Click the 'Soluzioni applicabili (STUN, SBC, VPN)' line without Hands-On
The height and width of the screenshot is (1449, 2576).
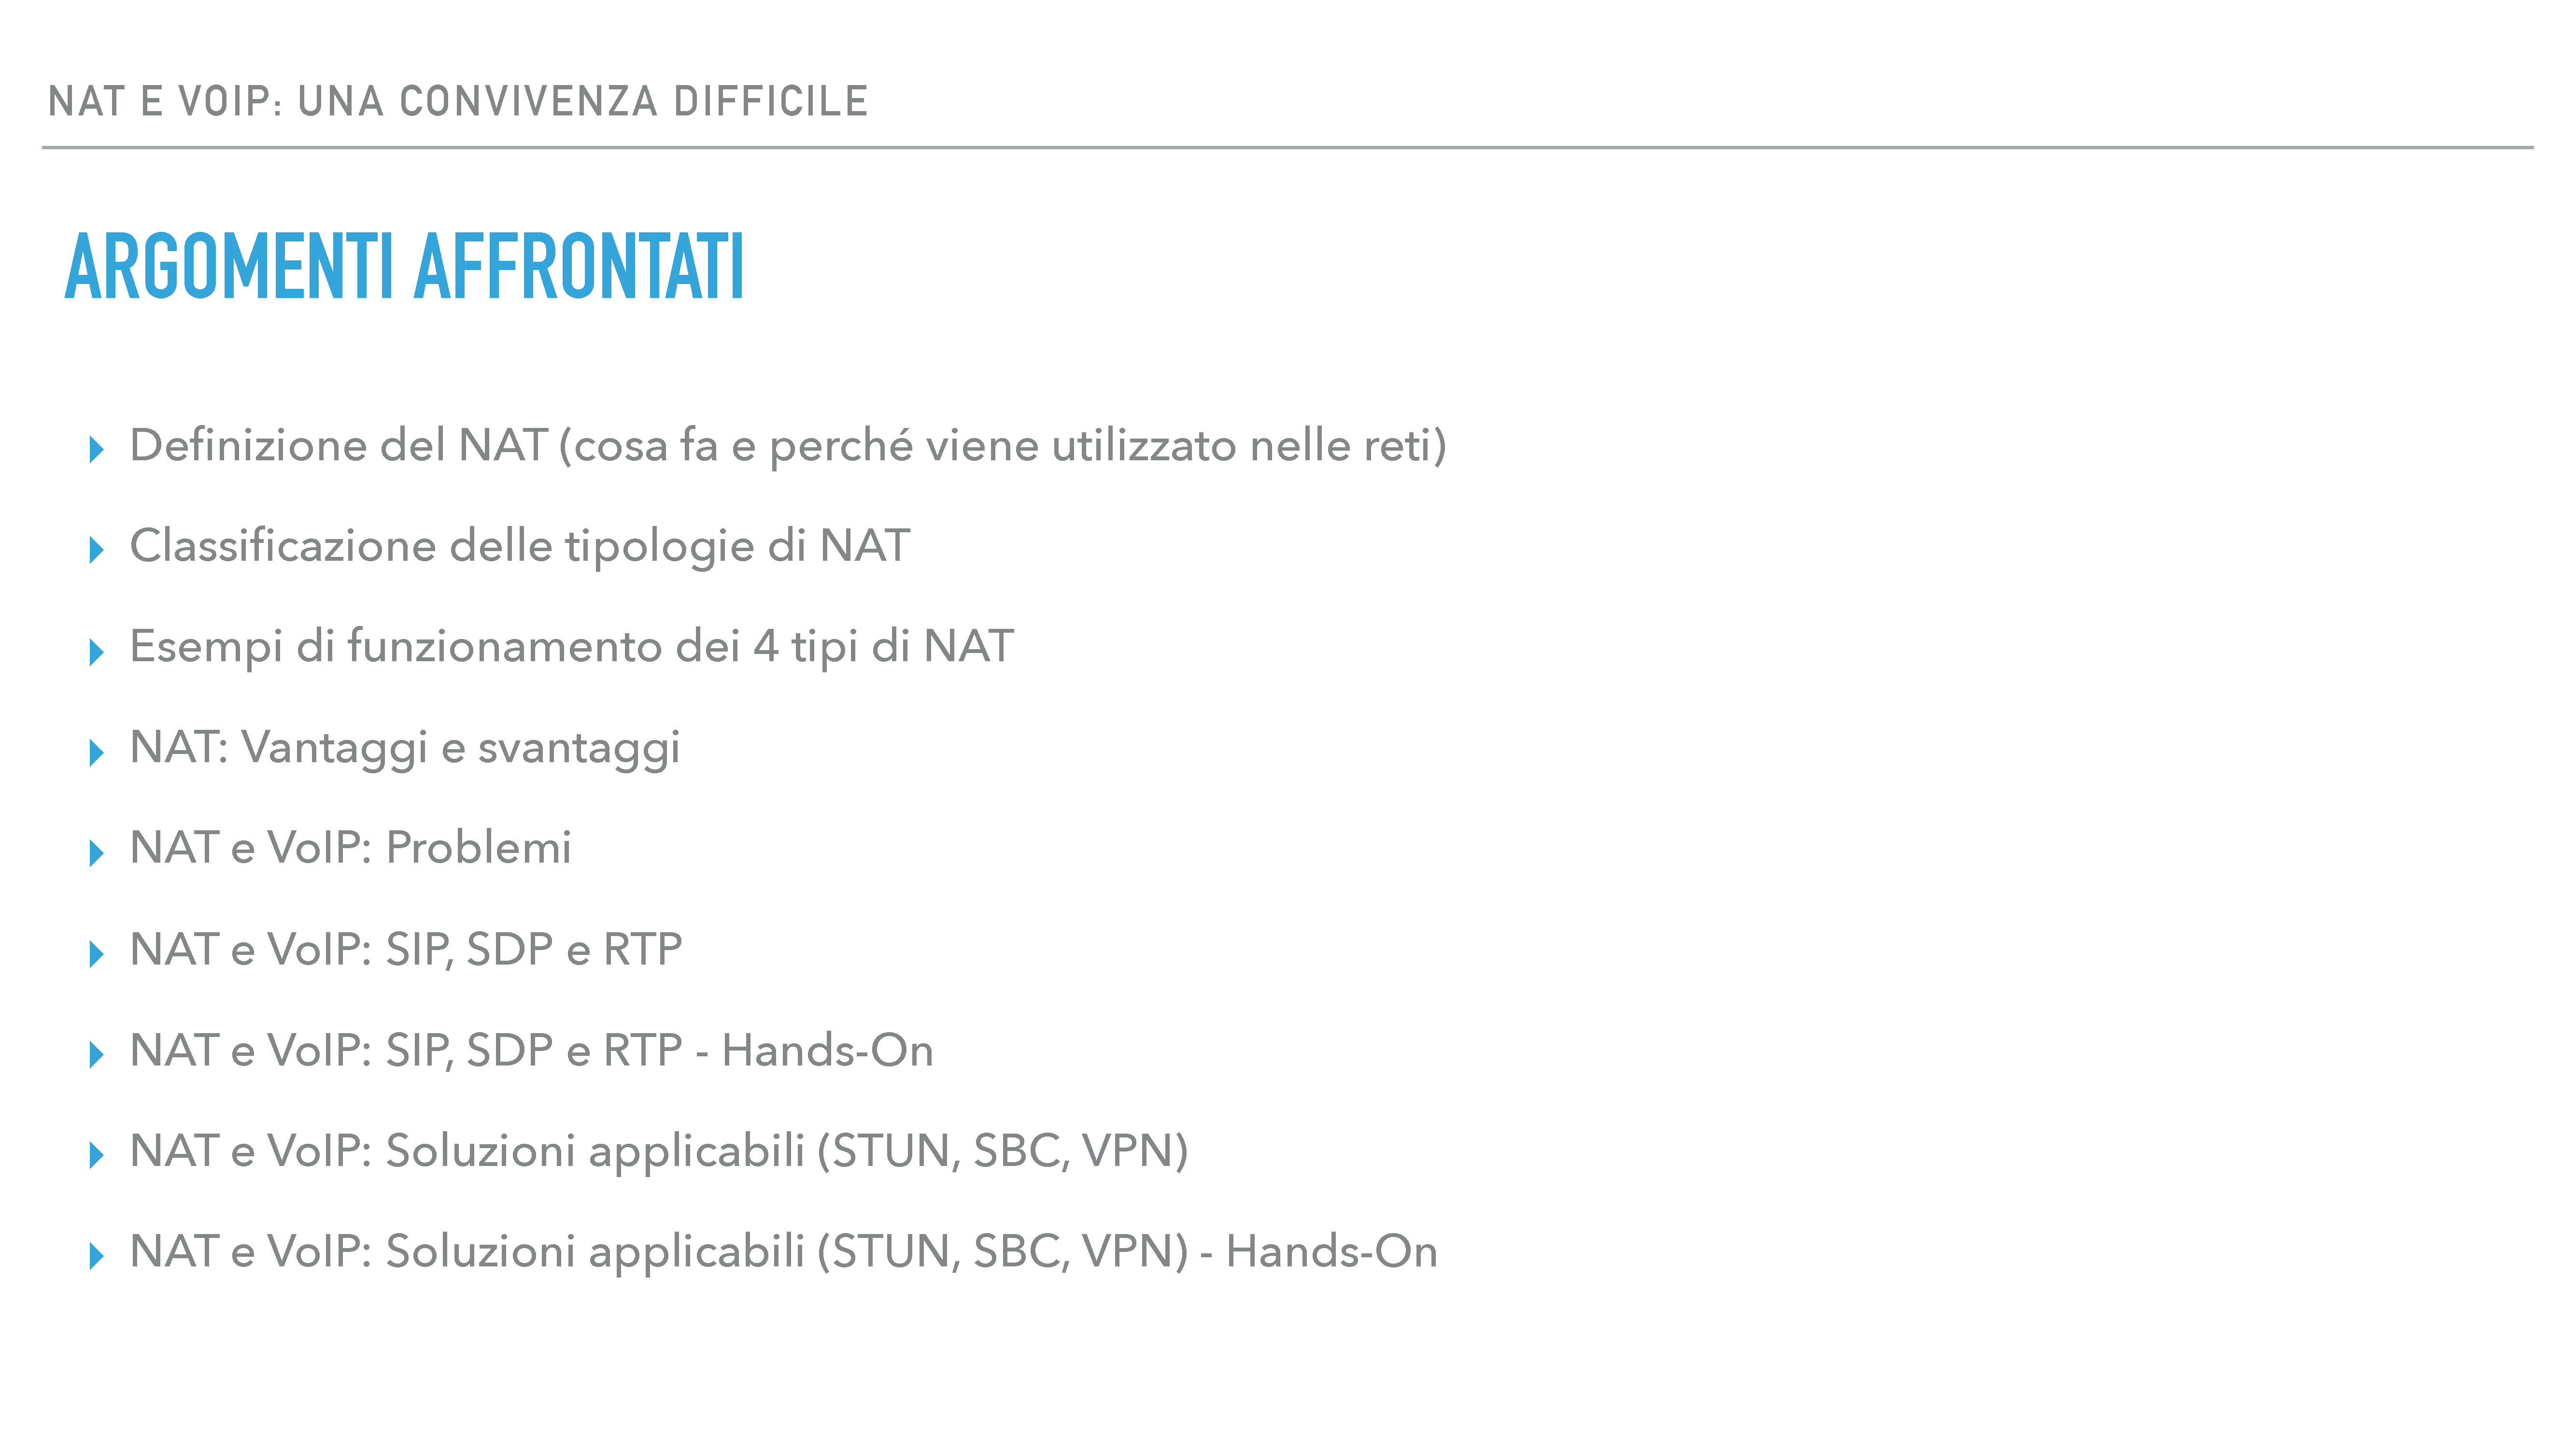pos(659,1151)
